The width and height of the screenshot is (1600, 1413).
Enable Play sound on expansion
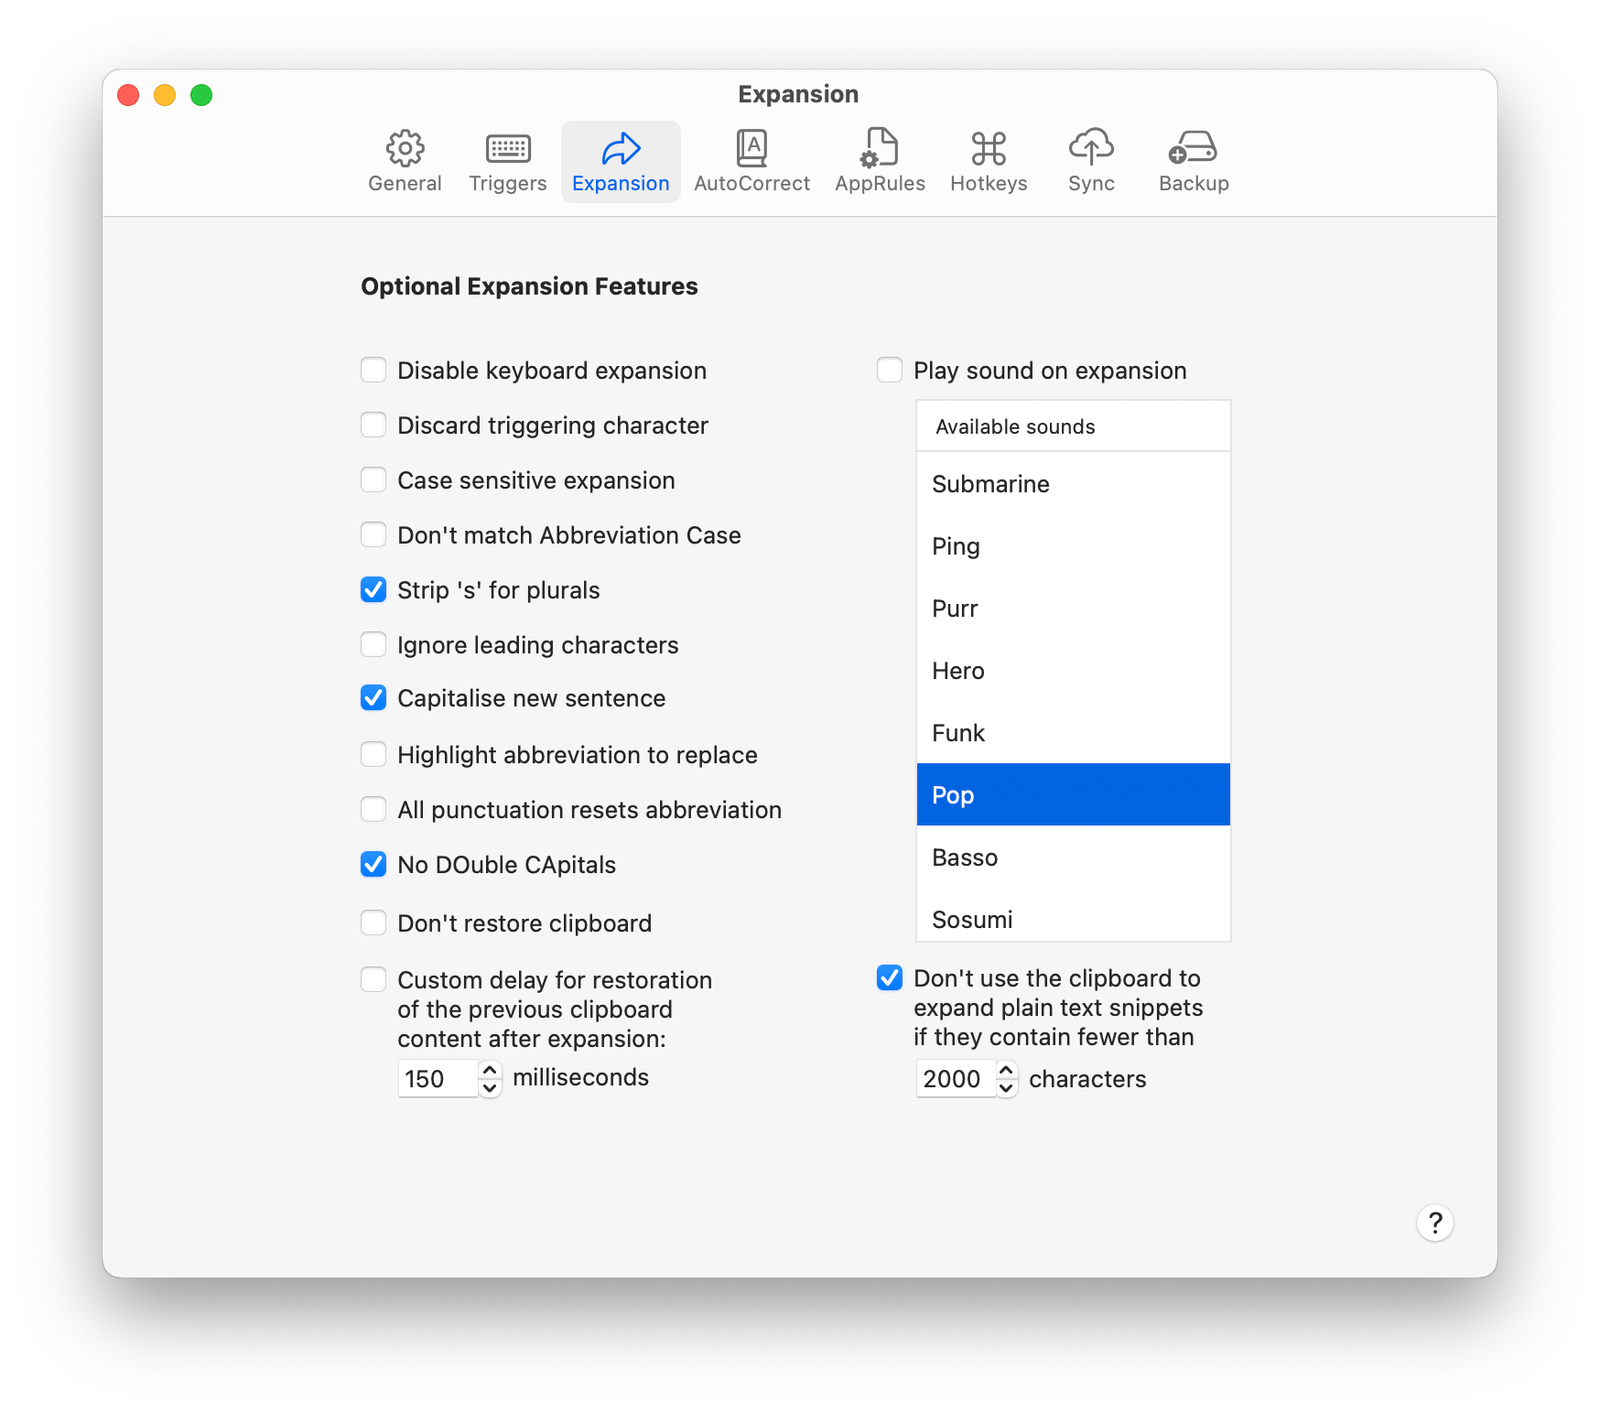coord(890,370)
